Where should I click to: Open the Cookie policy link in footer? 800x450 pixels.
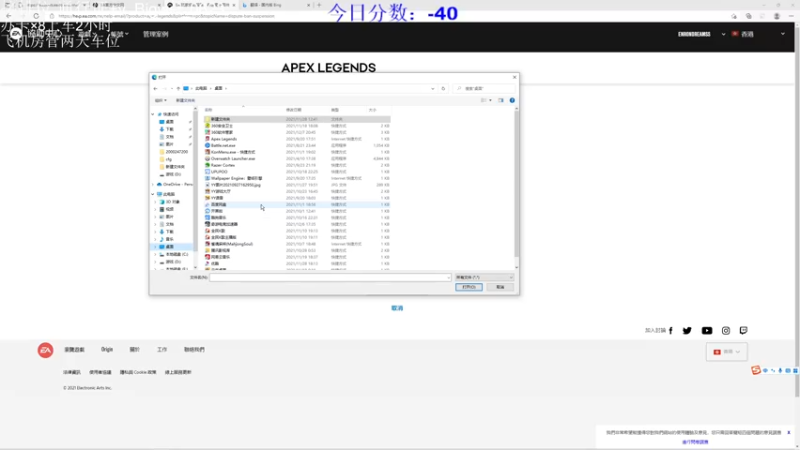[138, 372]
